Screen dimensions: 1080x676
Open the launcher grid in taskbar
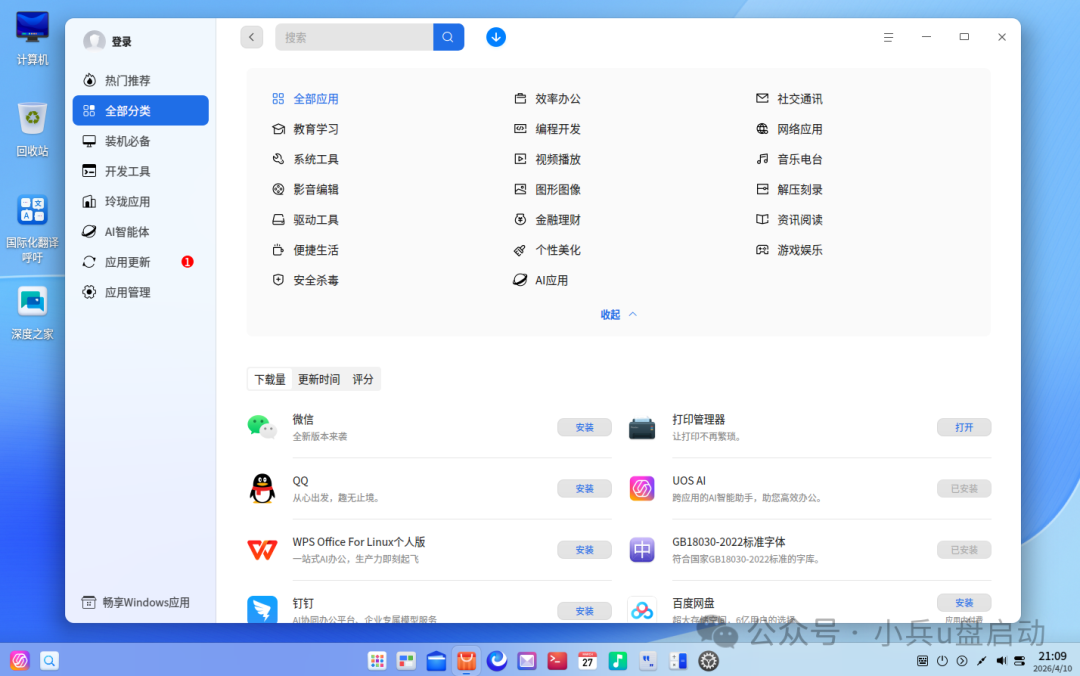377,660
